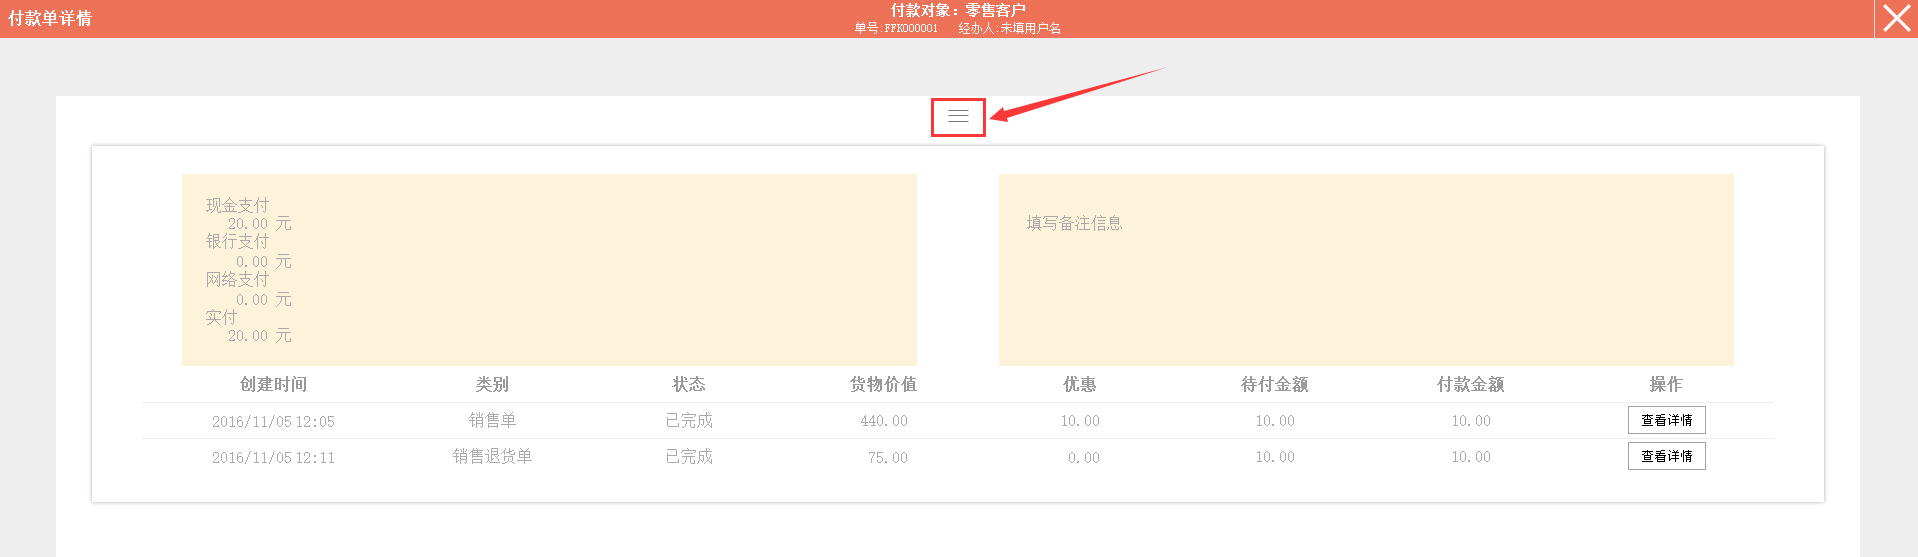The width and height of the screenshot is (1918, 557).
Task: Click the 银行支付 label
Action: [237, 241]
